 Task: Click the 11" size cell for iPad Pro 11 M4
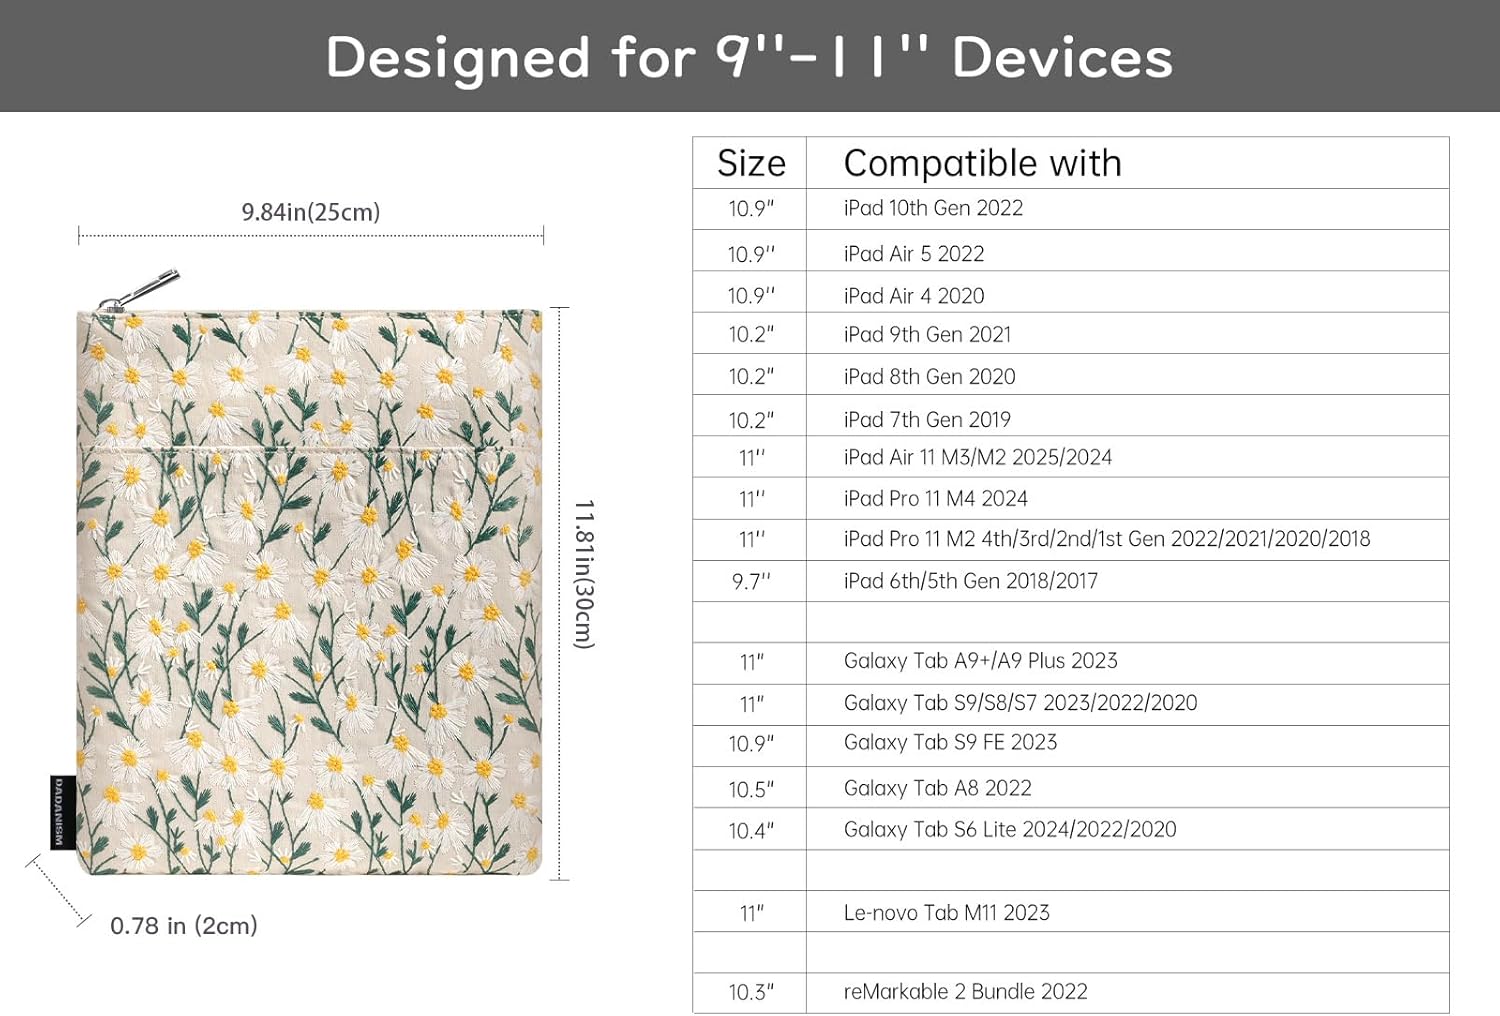752,499
